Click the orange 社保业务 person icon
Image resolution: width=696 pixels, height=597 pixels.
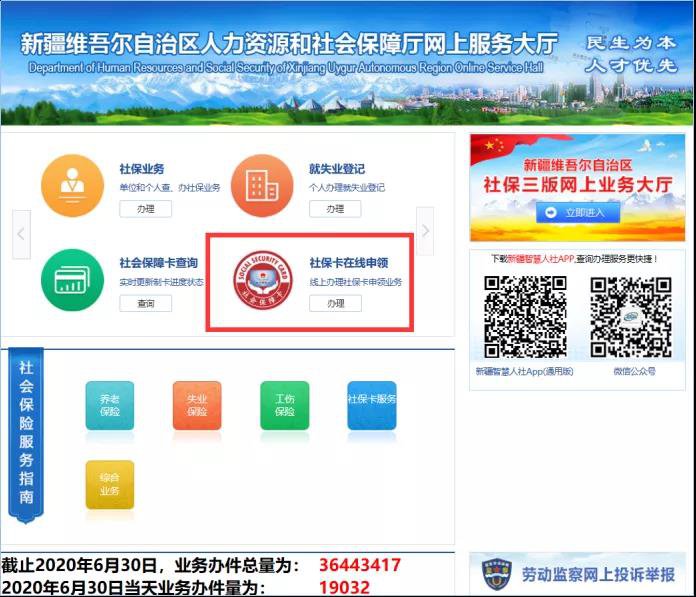[x=72, y=186]
